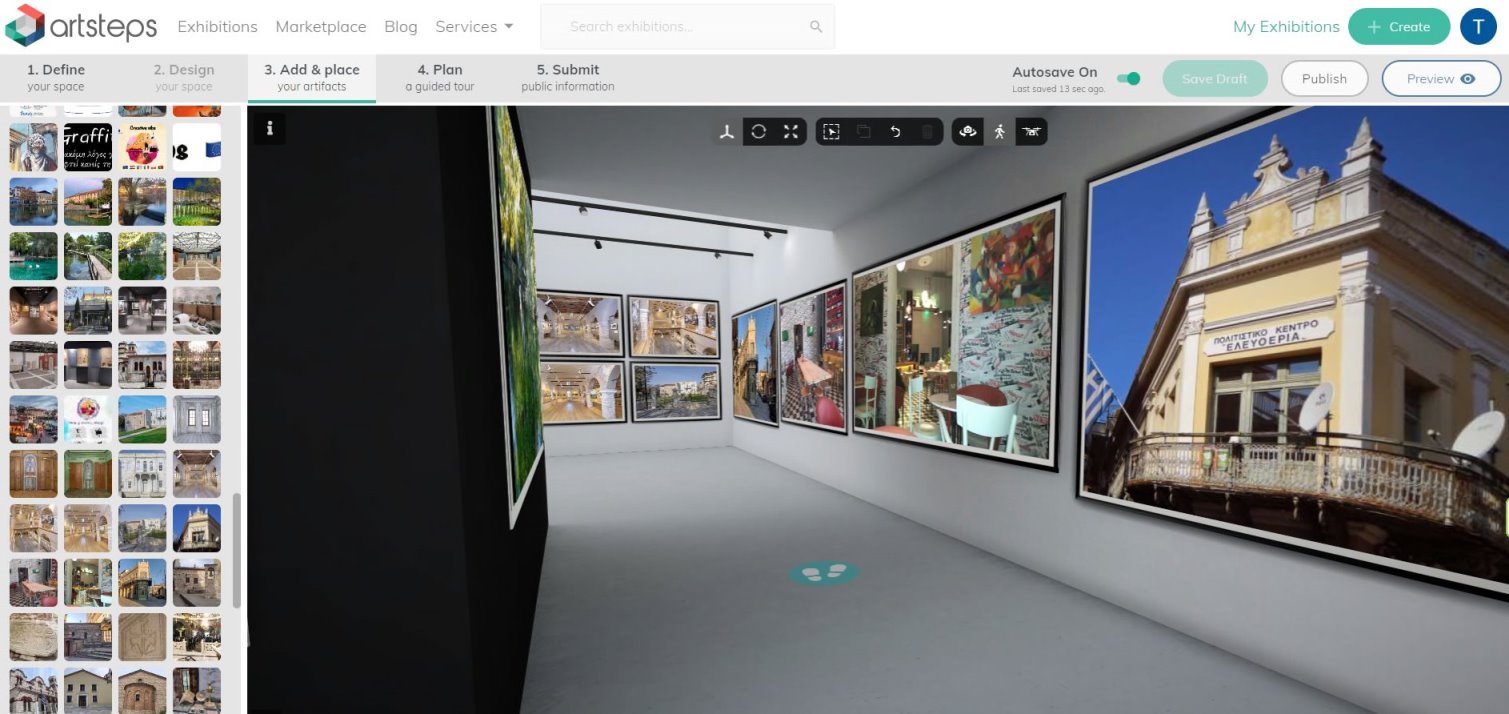Image resolution: width=1509 pixels, height=714 pixels.
Task: Click the undo arrow icon
Action: [895, 132]
